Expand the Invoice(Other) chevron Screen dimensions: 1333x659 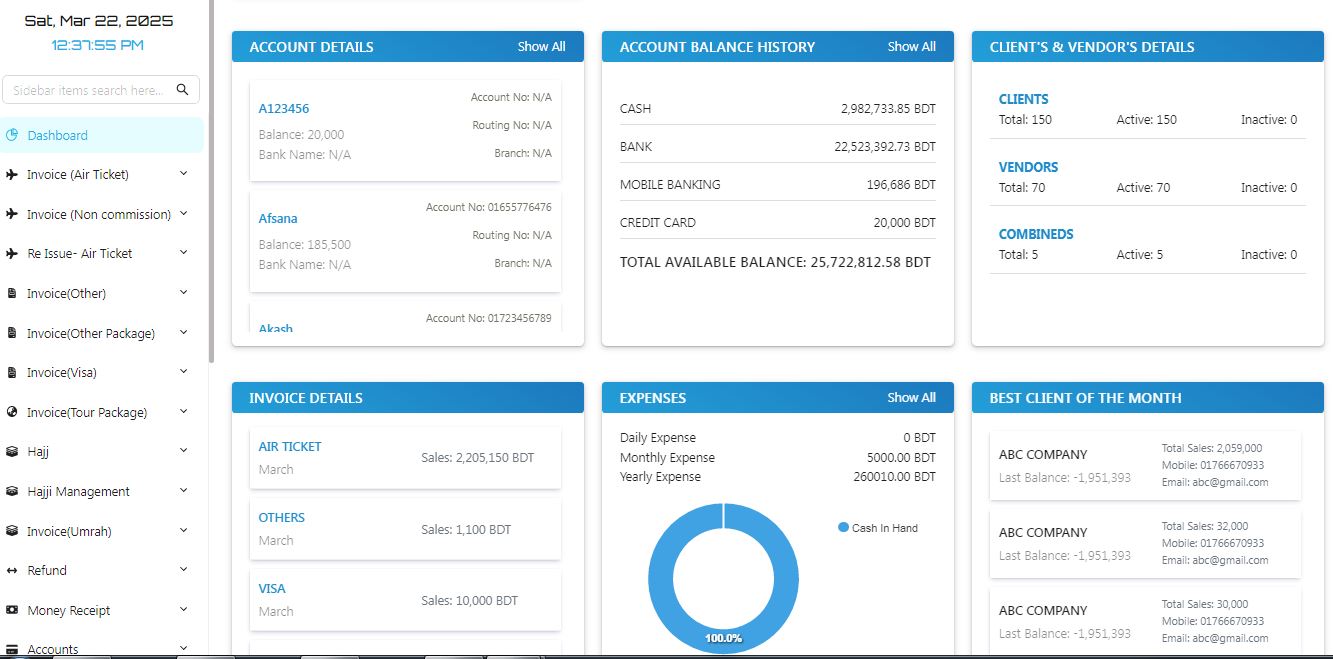point(183,292)
